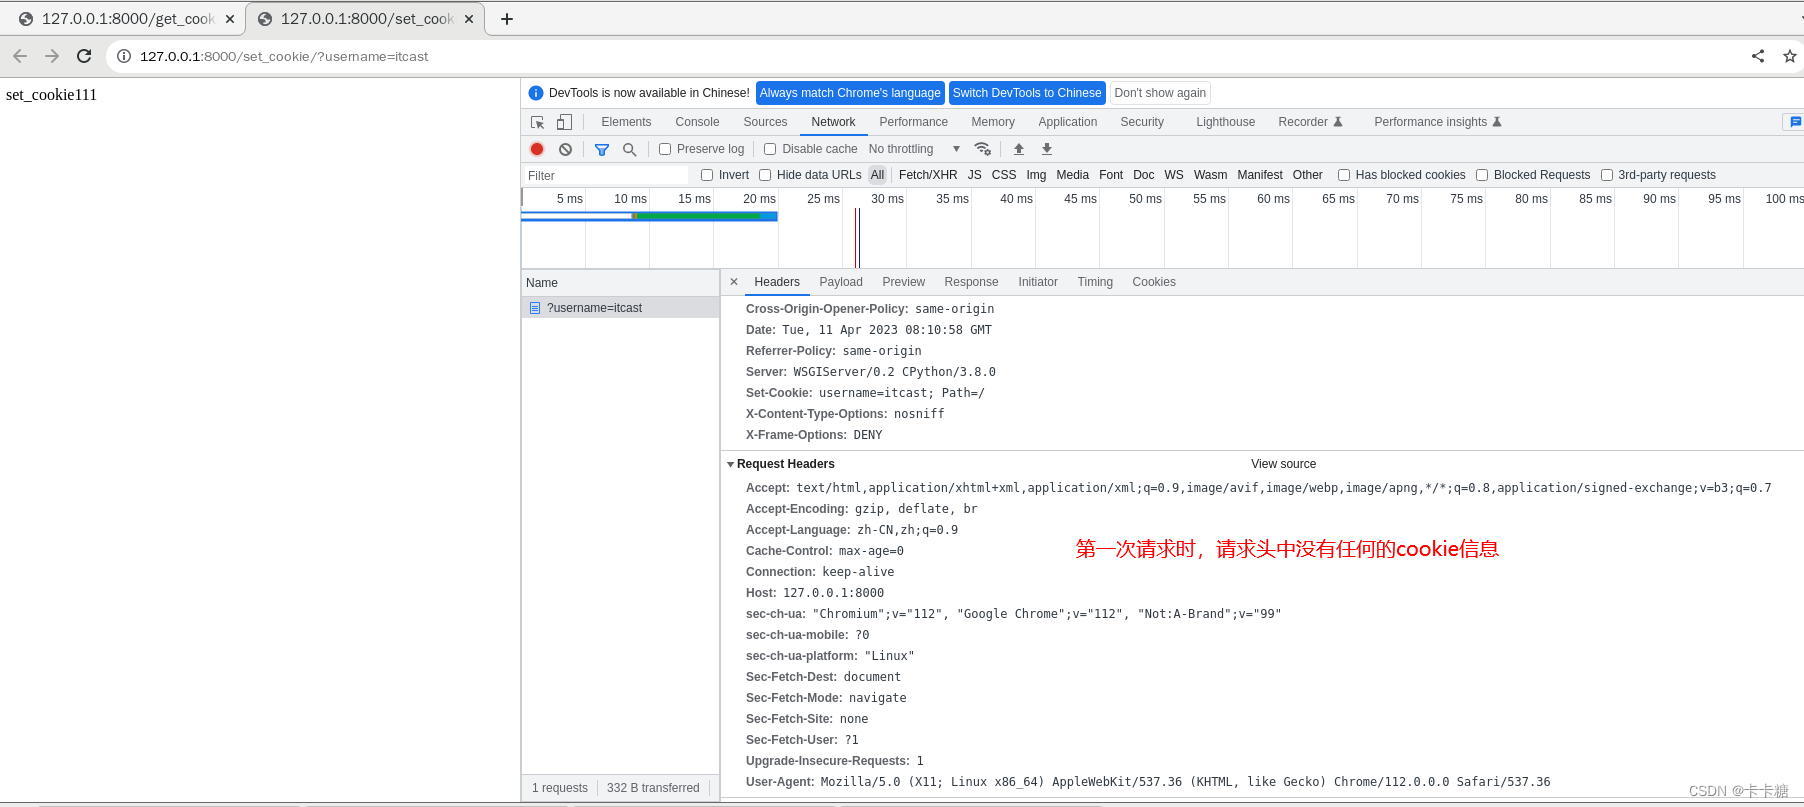Click Switch DevTools to Chinese button

pos(1027,93)
